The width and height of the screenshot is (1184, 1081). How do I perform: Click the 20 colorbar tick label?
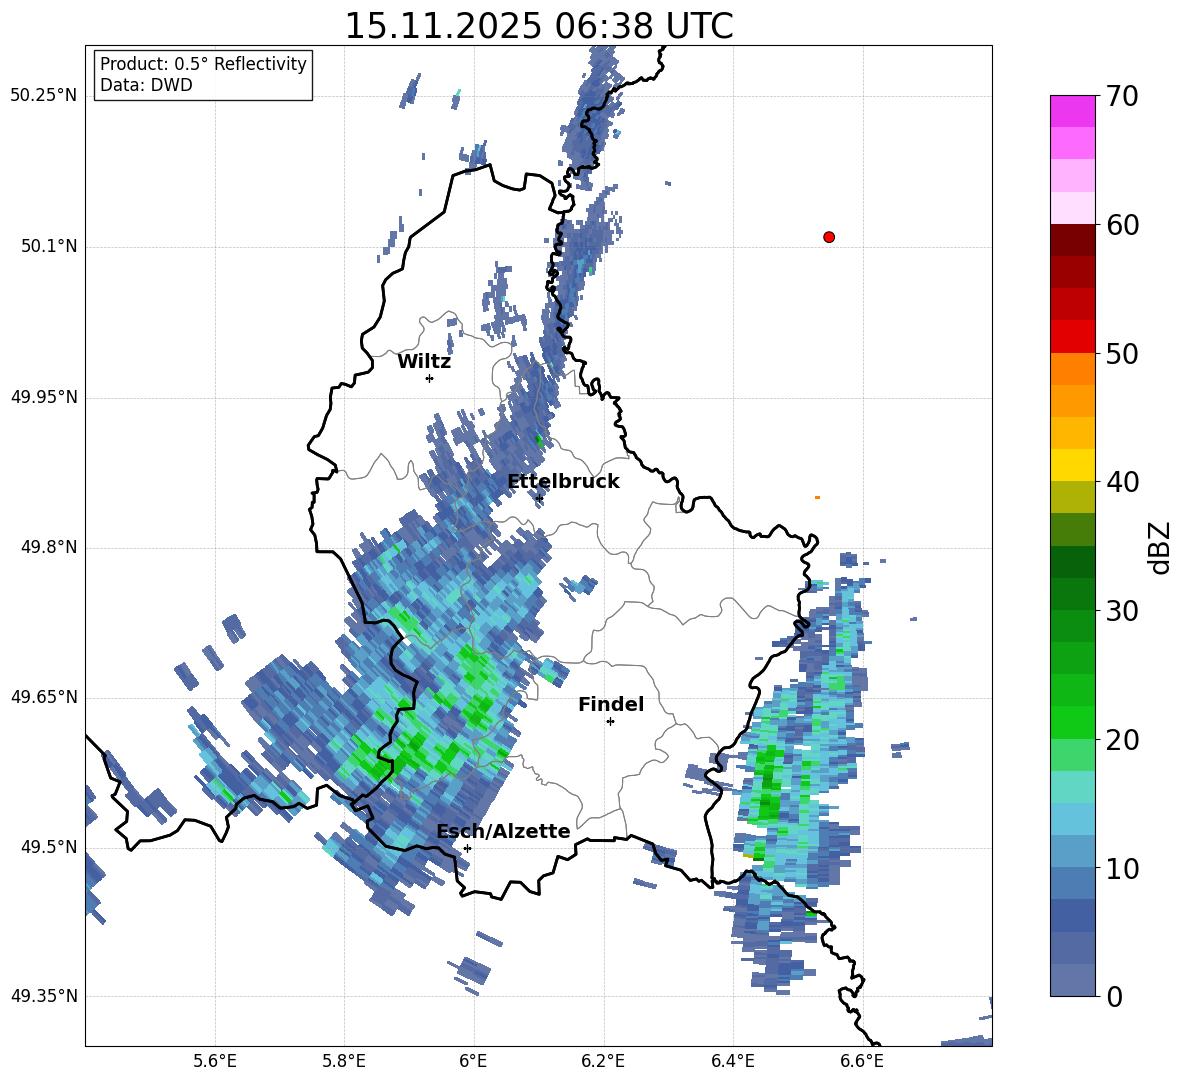[x=1123, y=740]
